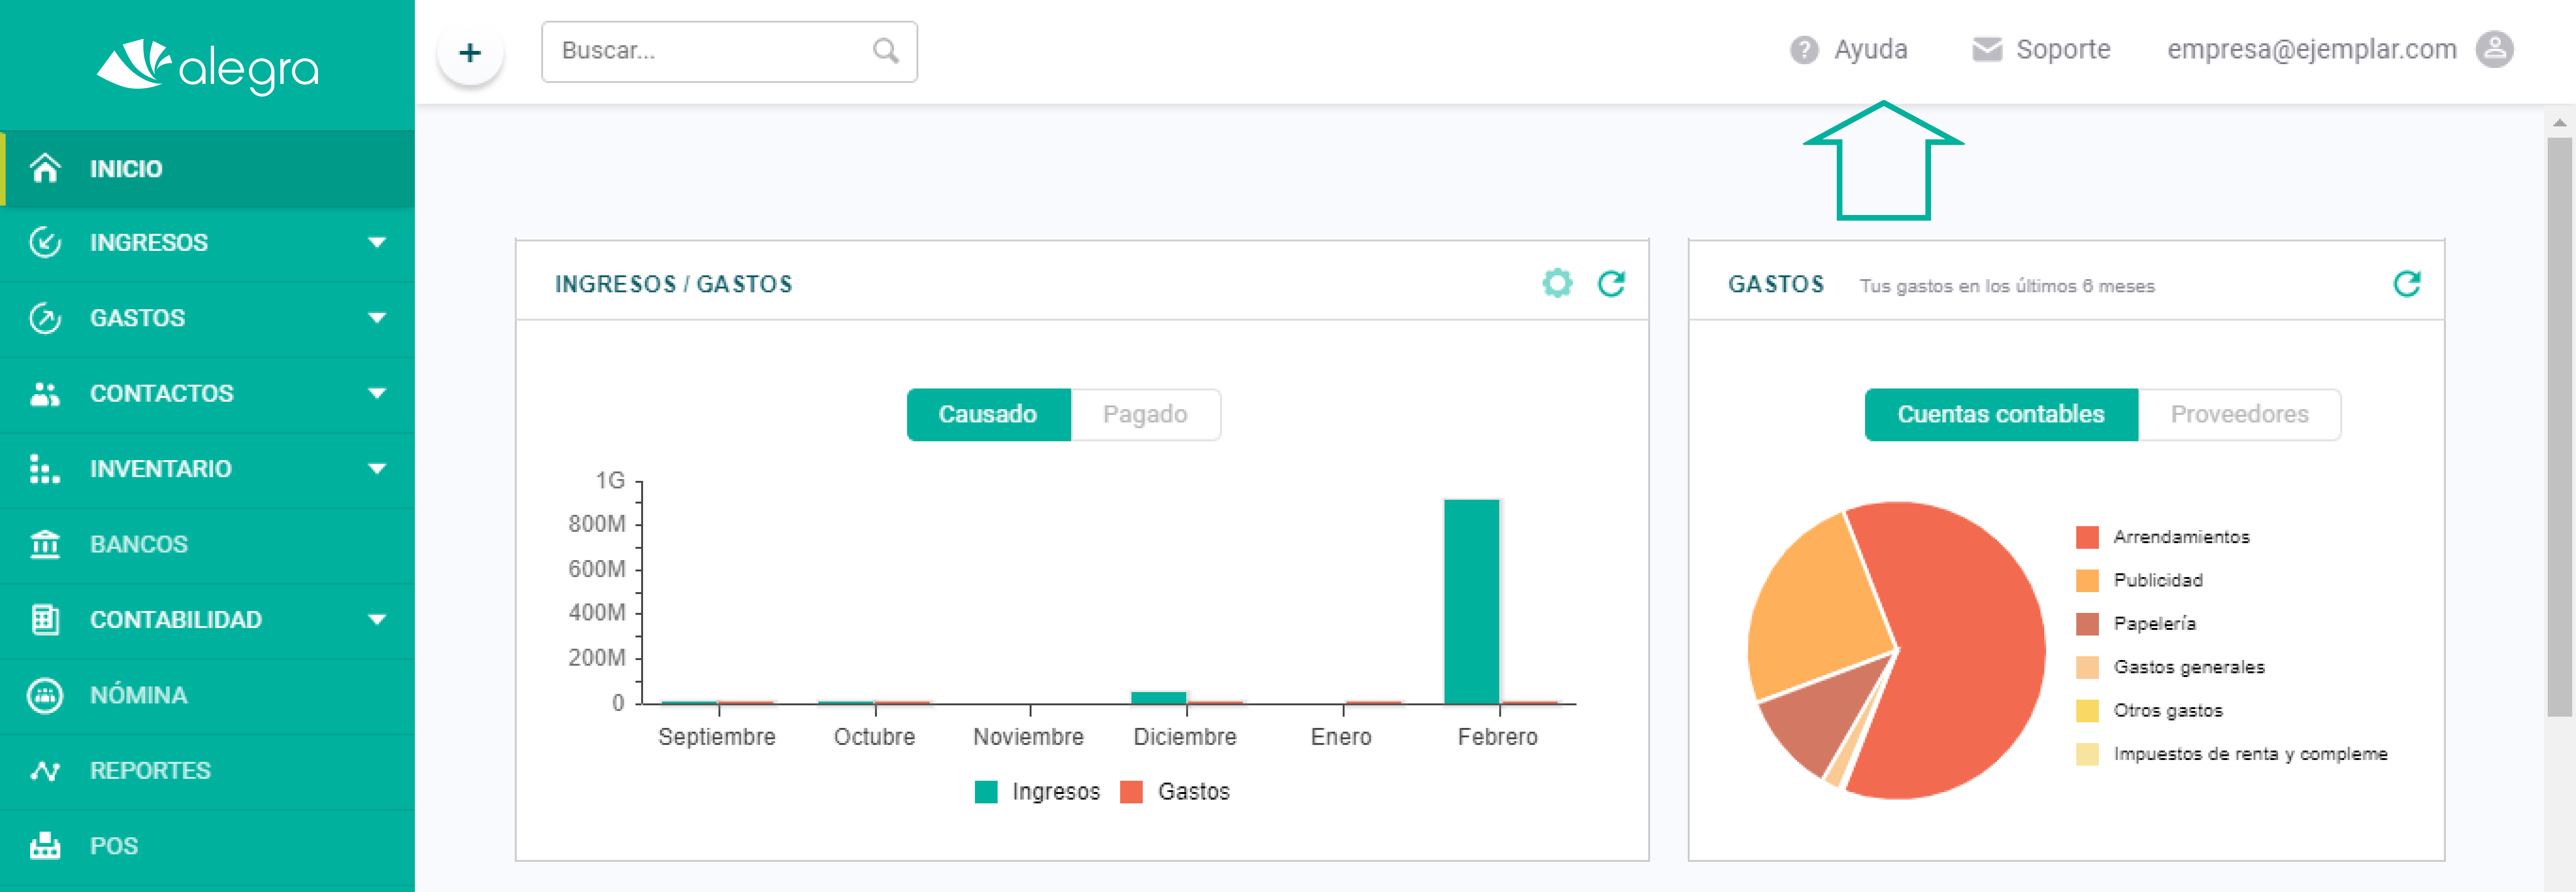Click the Arrendamientos legend color swatch
This screenshot has height=892, width=2576.
pos(2087,537)
